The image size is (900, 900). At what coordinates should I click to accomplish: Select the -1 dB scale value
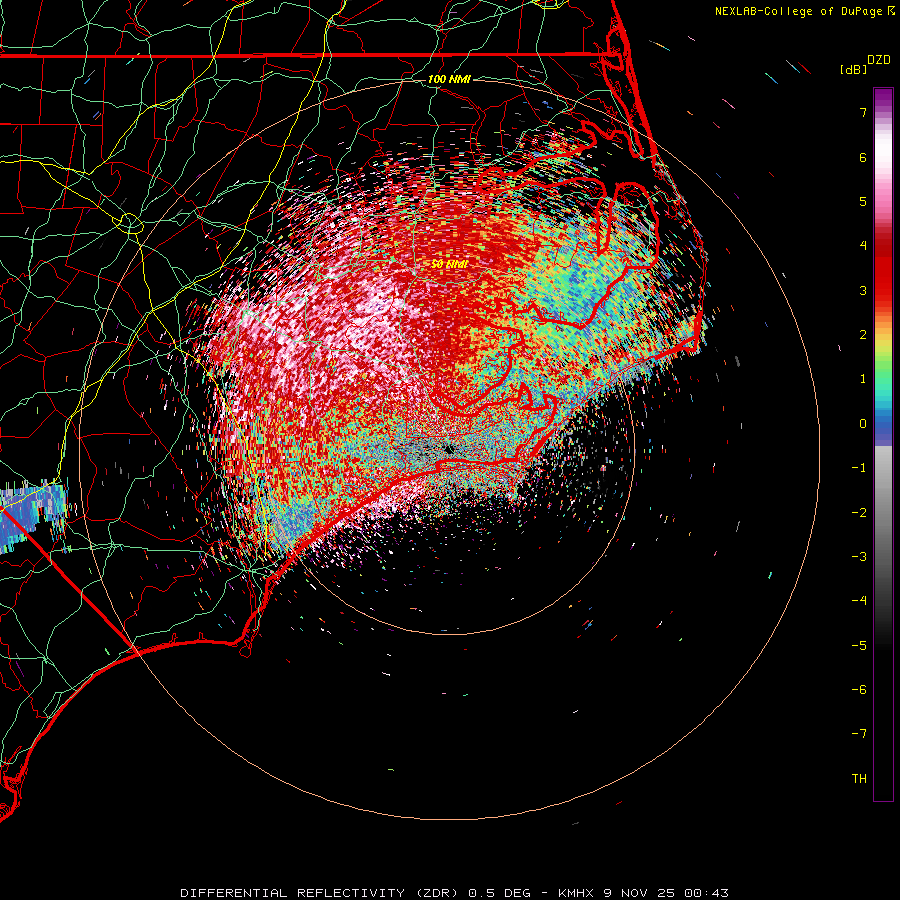[859, 468]
